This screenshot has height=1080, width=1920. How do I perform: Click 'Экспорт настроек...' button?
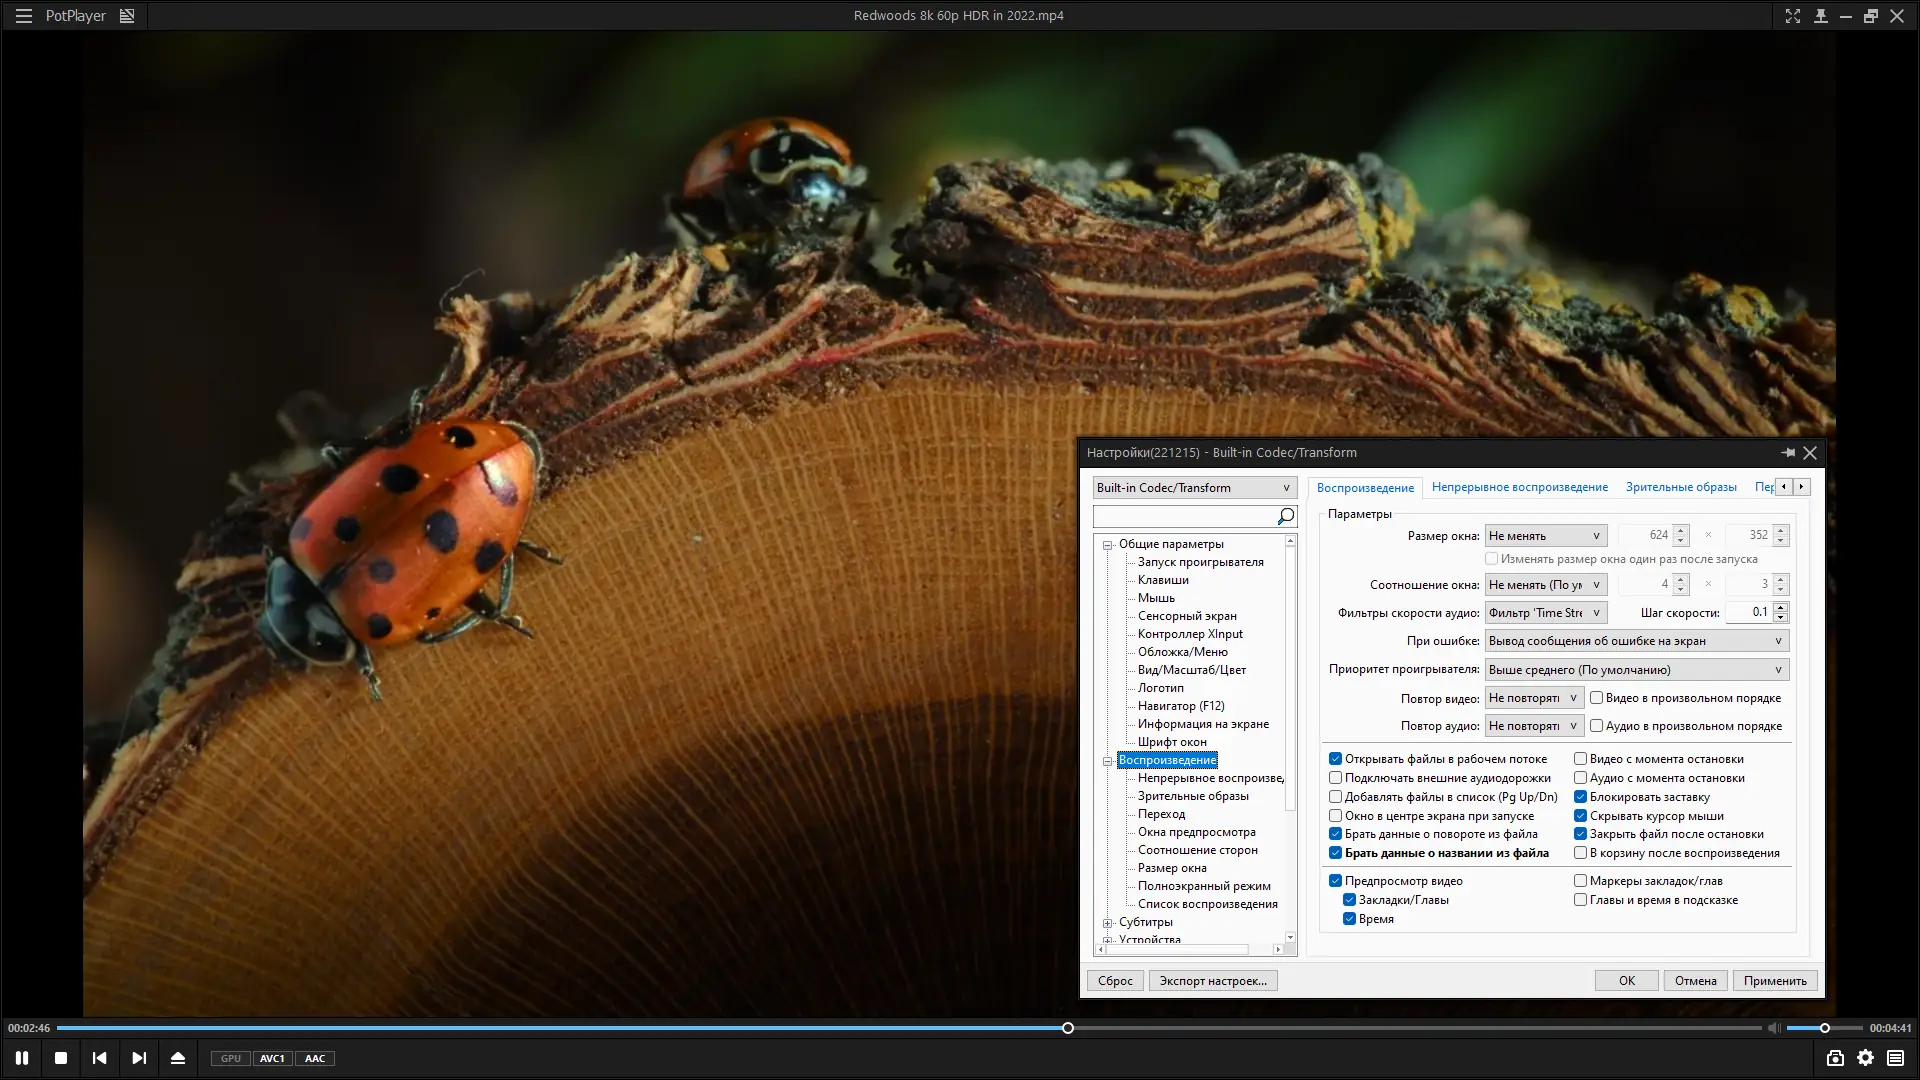click(1212, 981)
